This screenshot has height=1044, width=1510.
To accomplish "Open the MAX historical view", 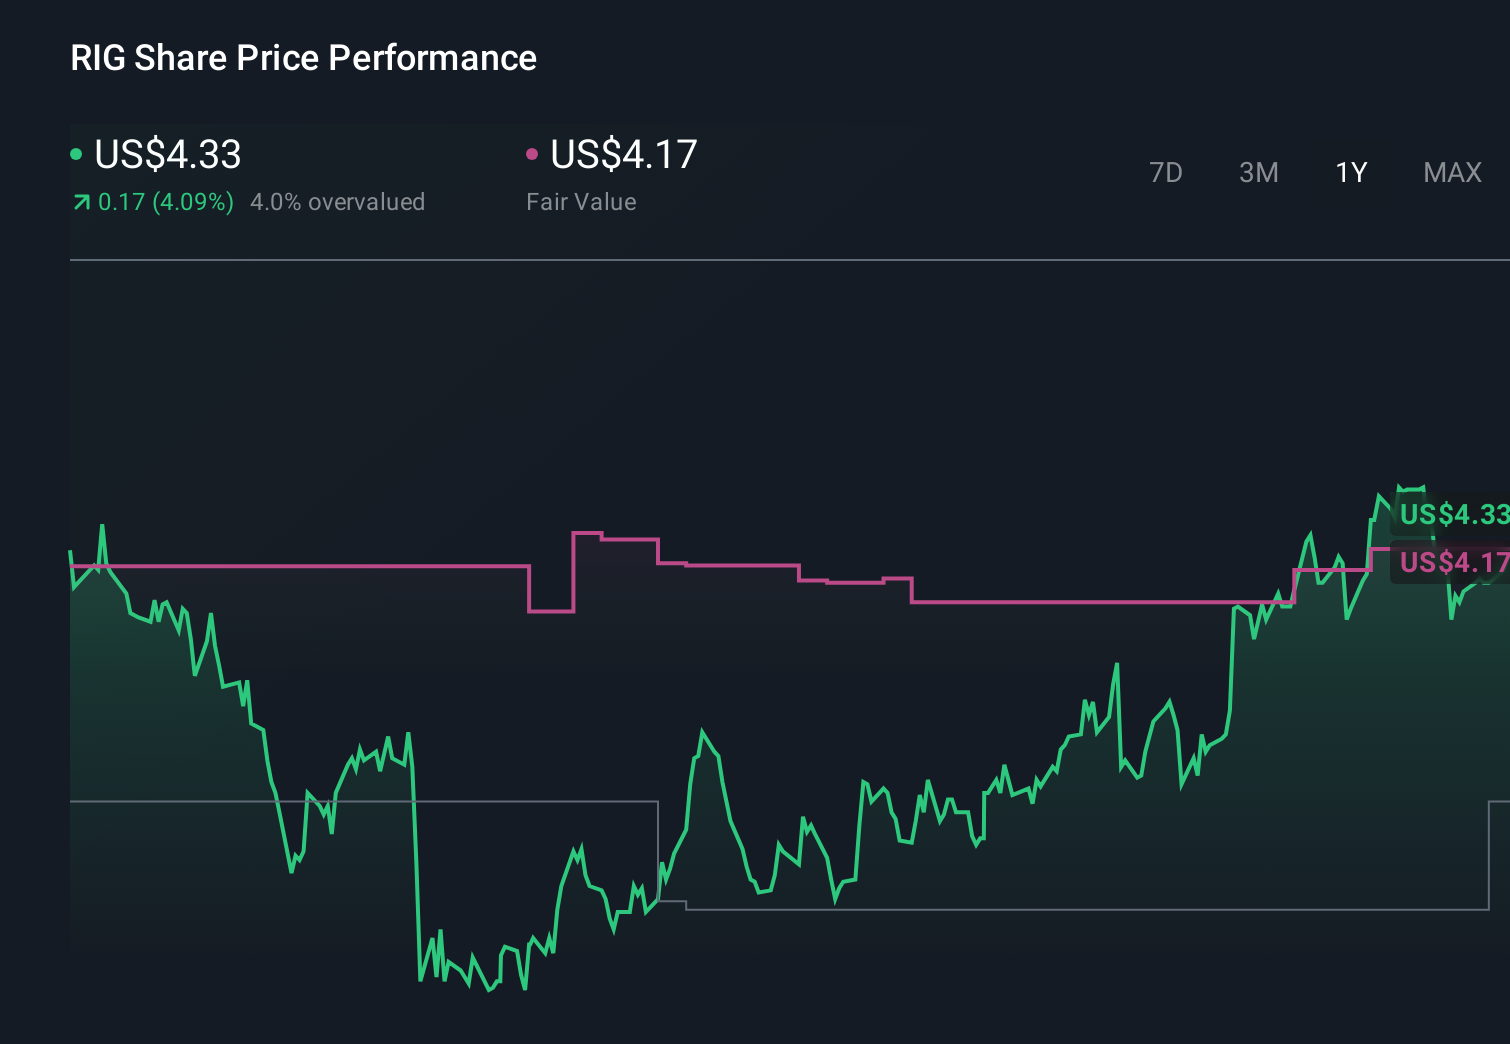I will 1451,172.
